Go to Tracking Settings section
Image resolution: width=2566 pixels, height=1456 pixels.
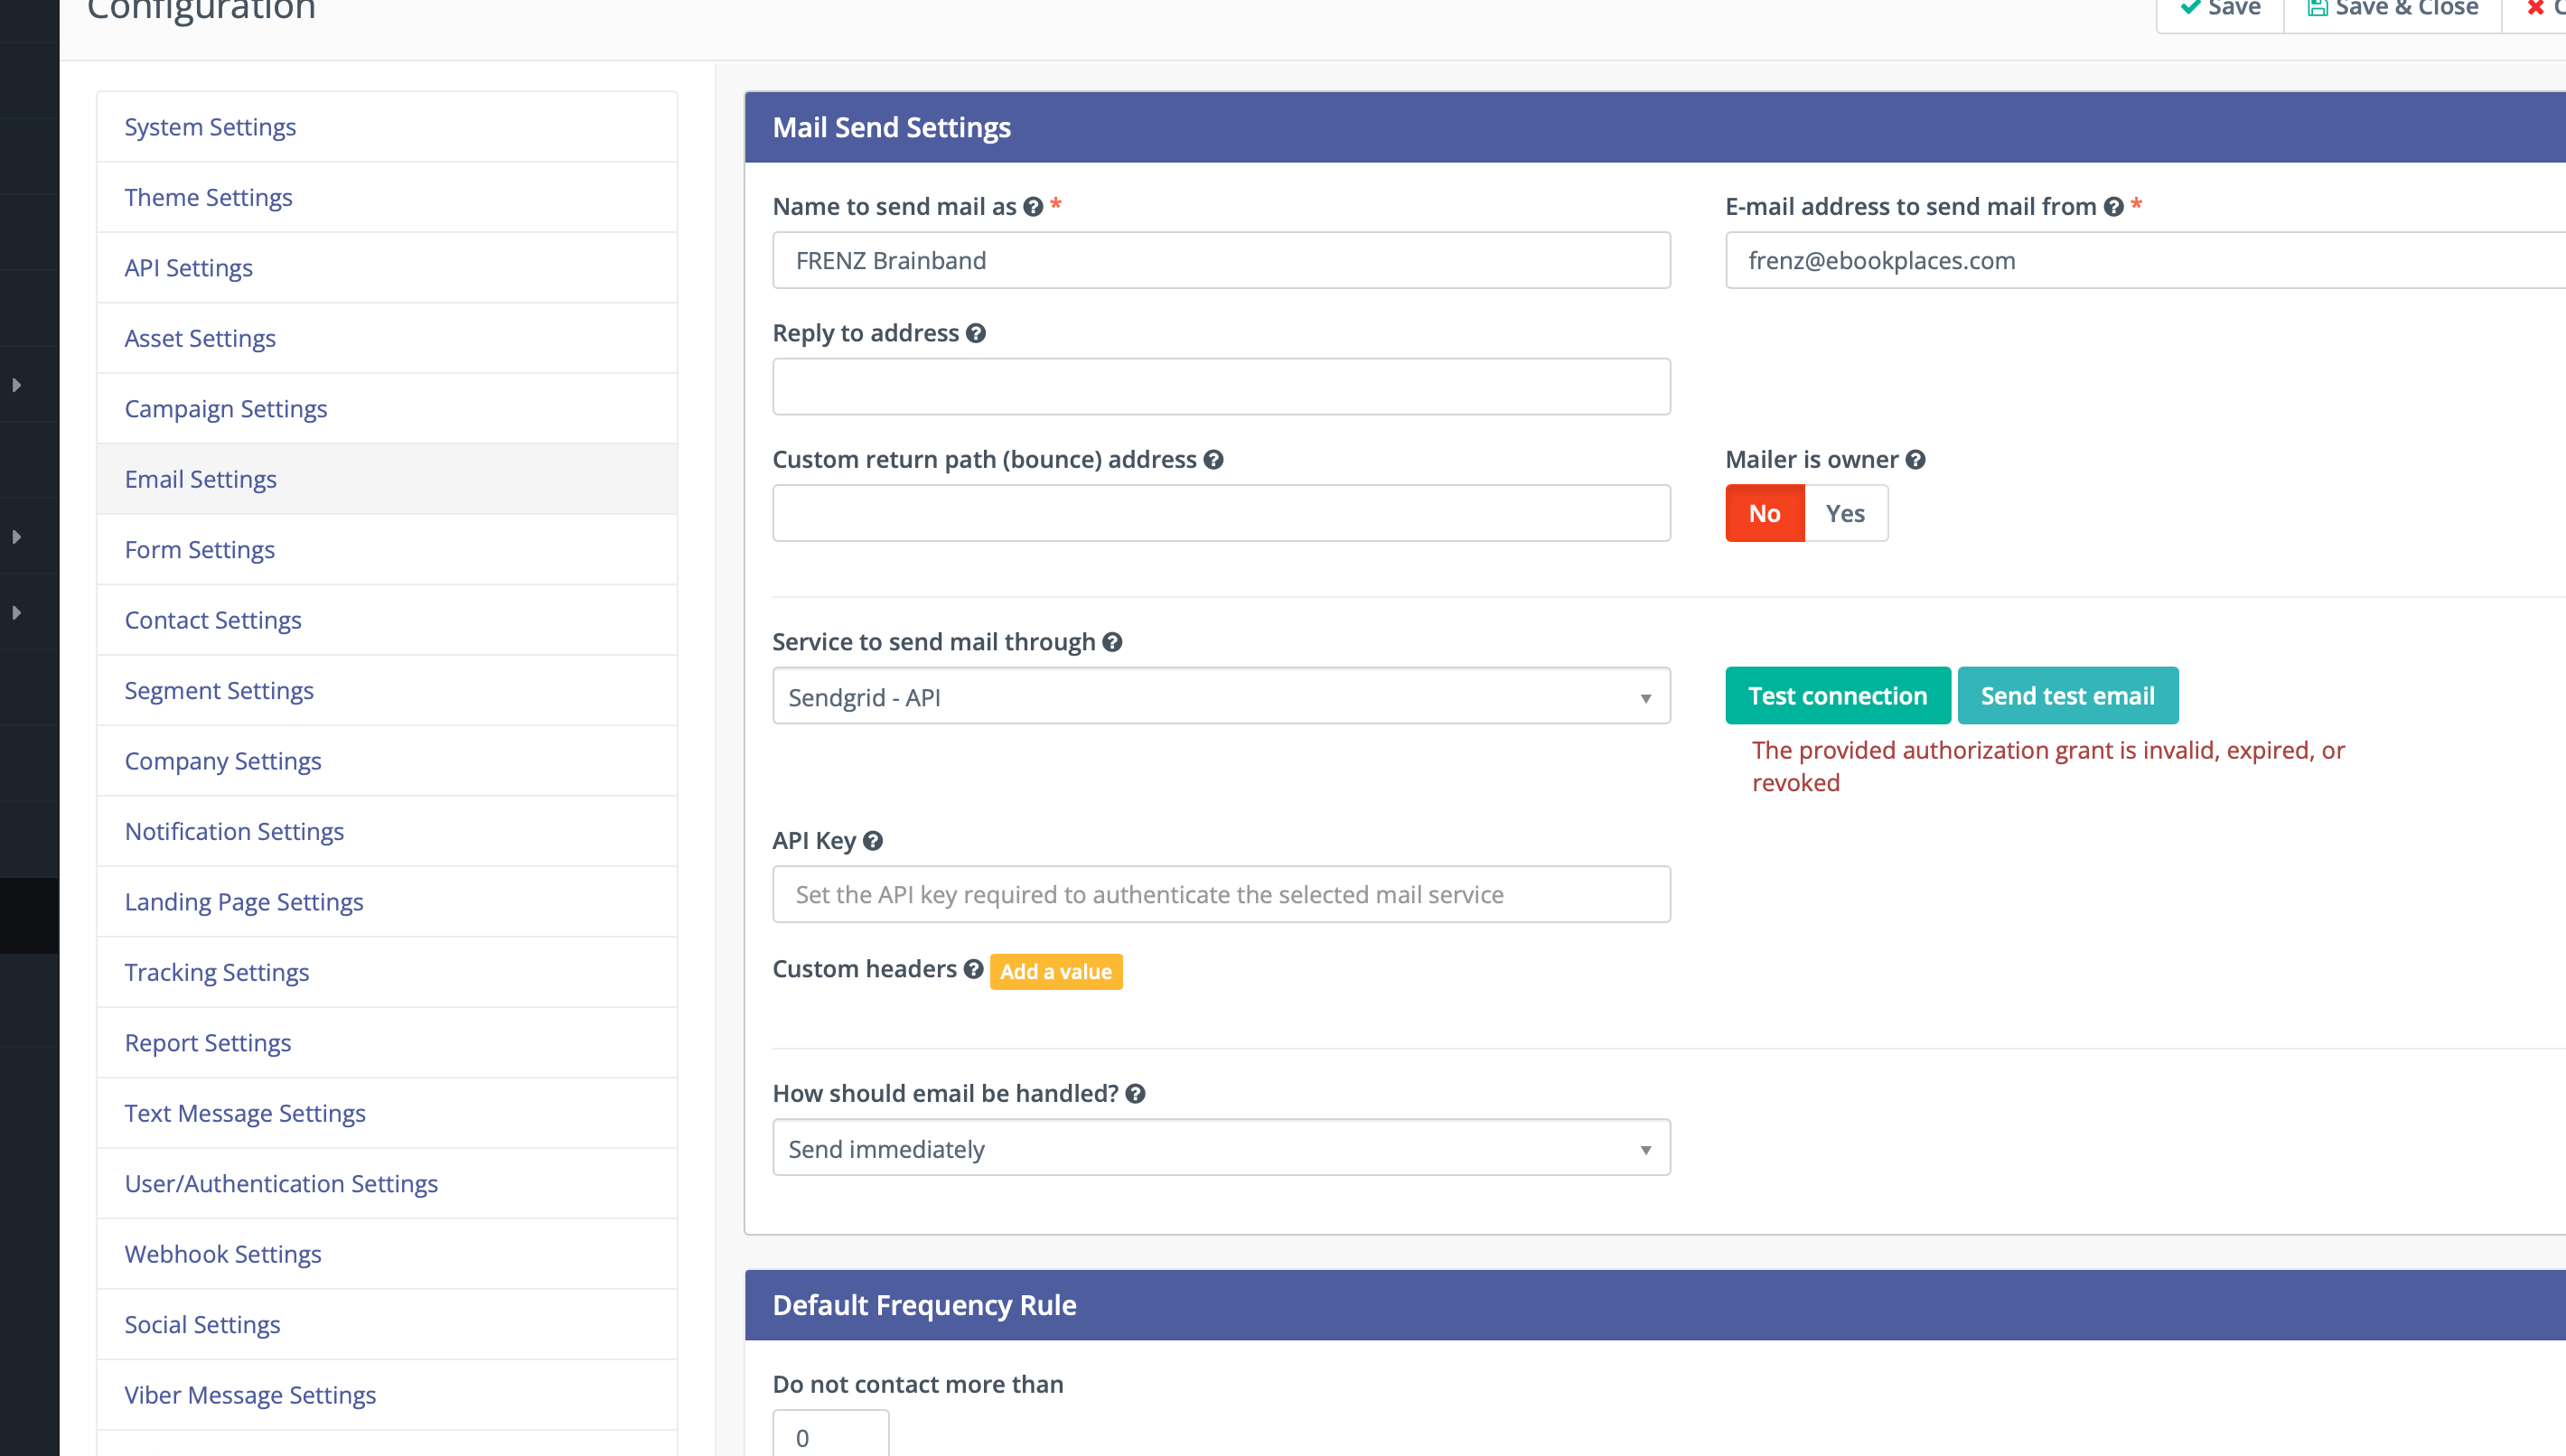point(216,972)
